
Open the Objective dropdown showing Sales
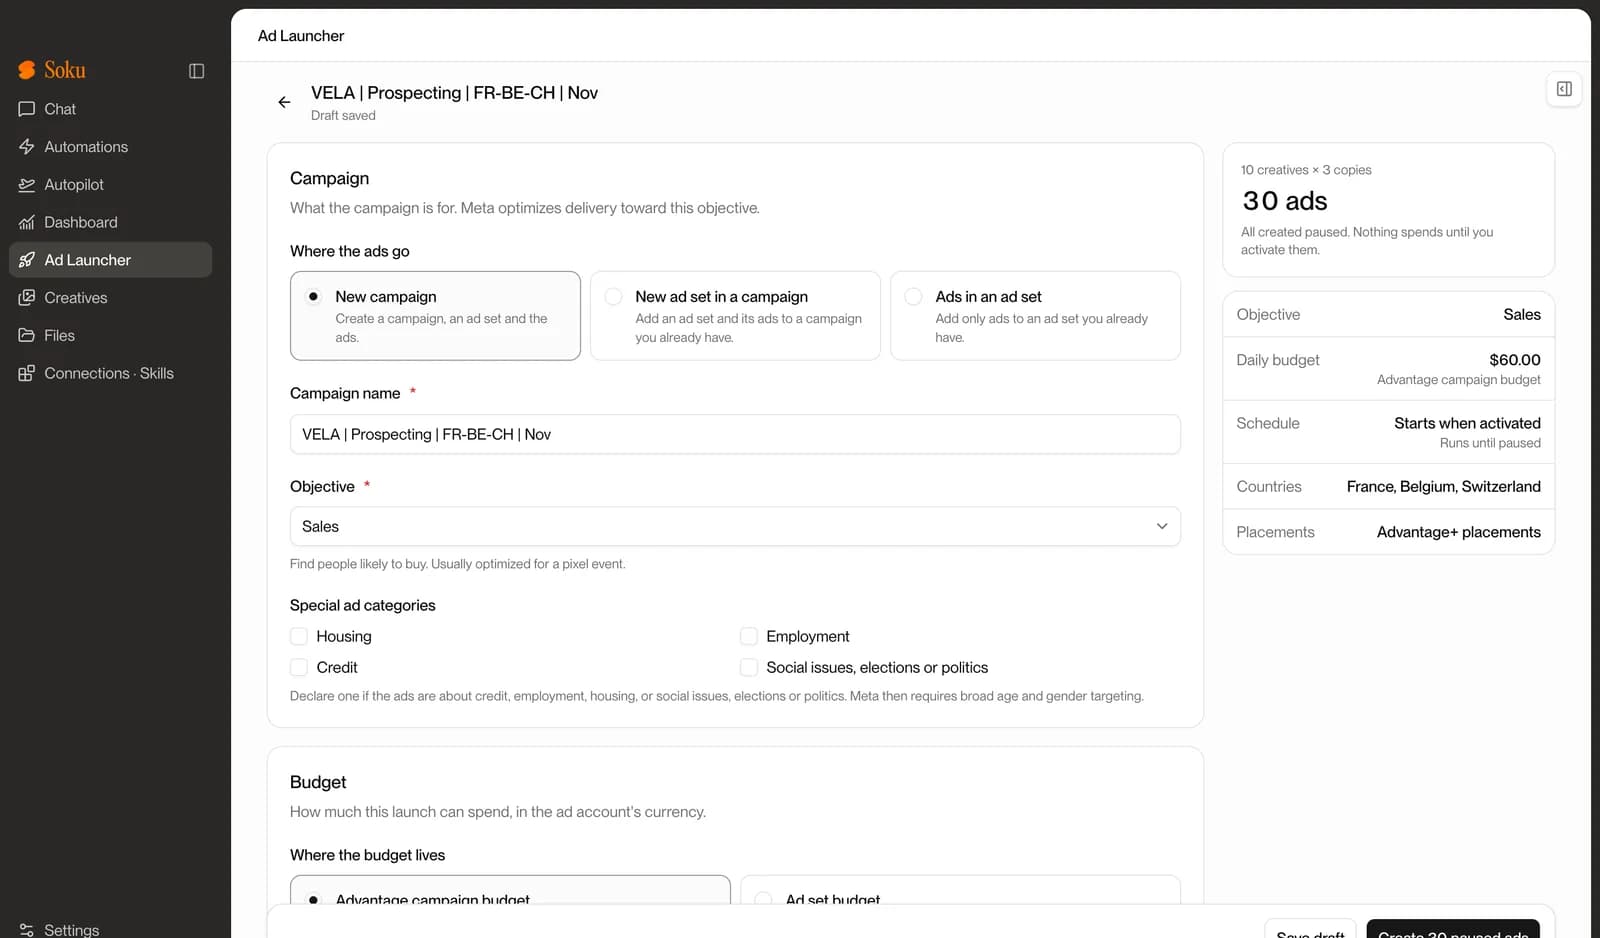click(735, 527)
